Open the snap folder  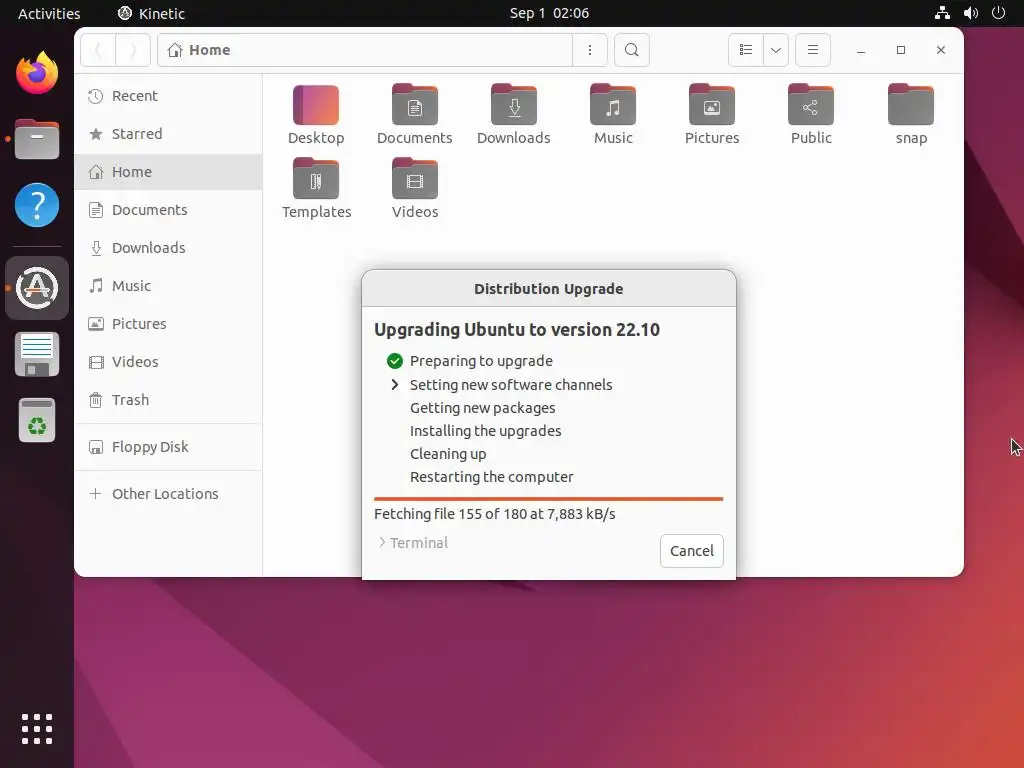pyautogui.click(x=911, y=115)
